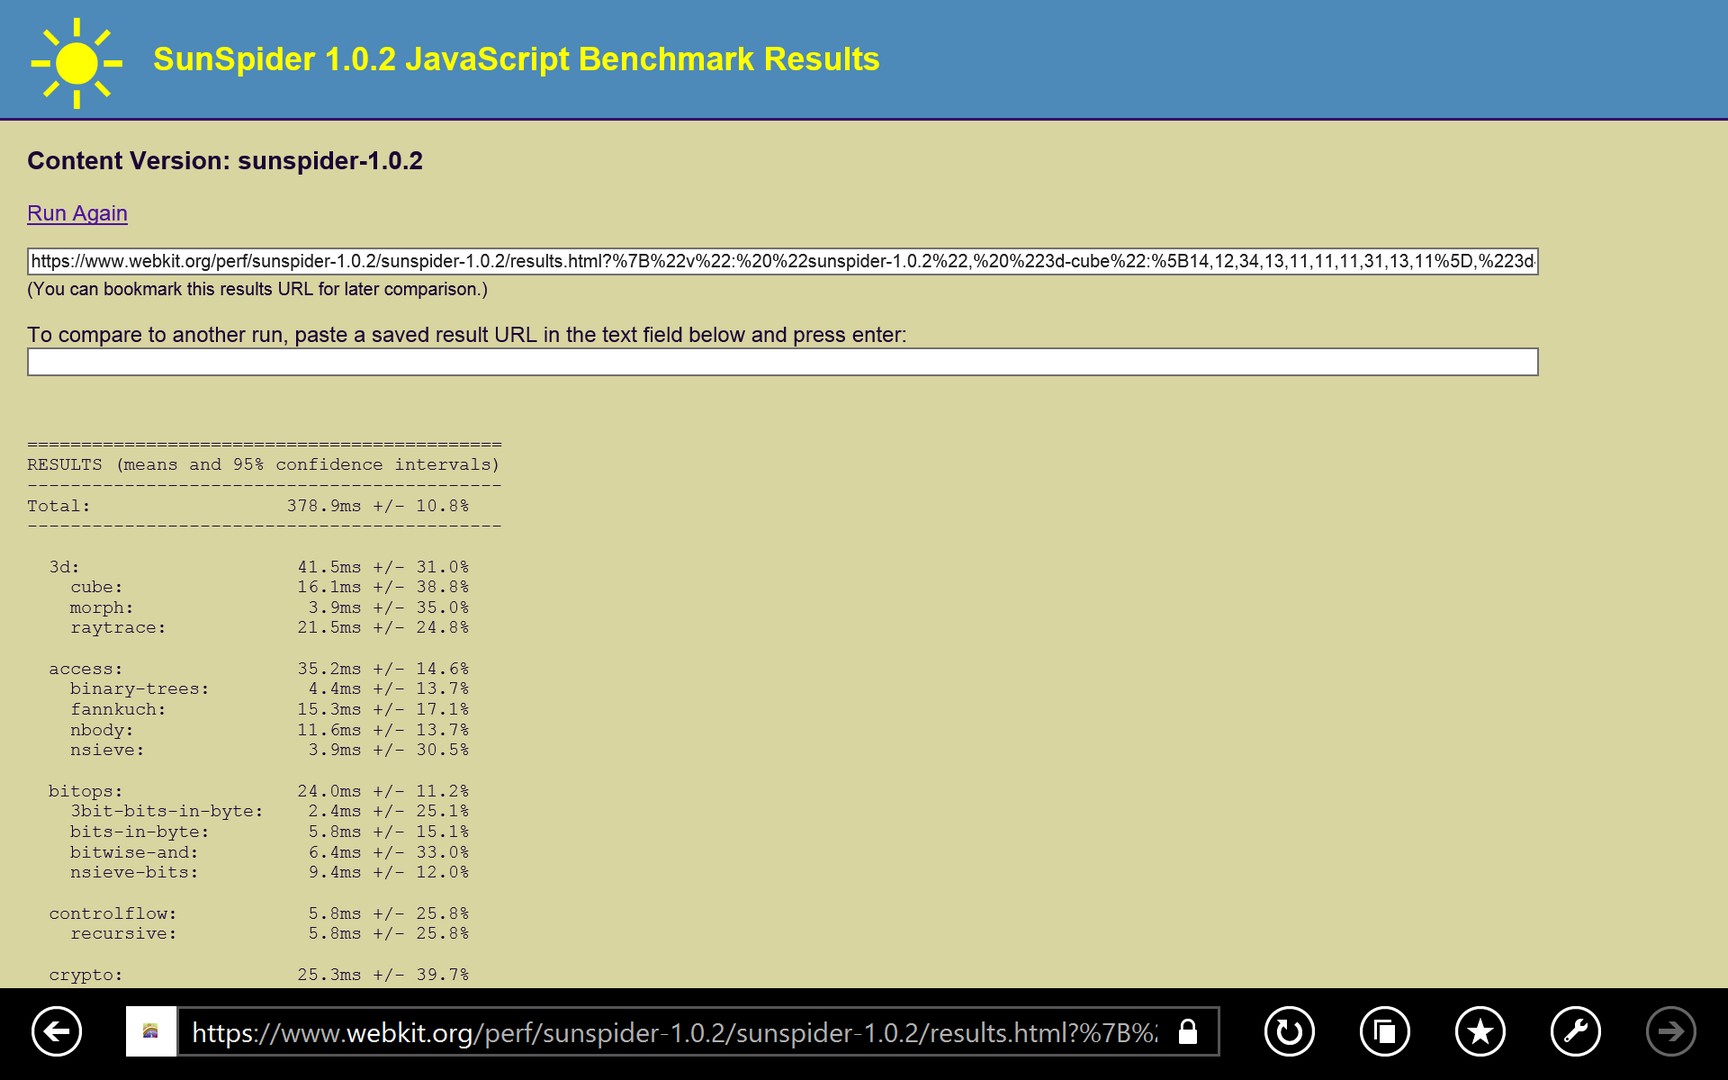
Task: Click the SunSpider sun logo
Action: (76, 62)
